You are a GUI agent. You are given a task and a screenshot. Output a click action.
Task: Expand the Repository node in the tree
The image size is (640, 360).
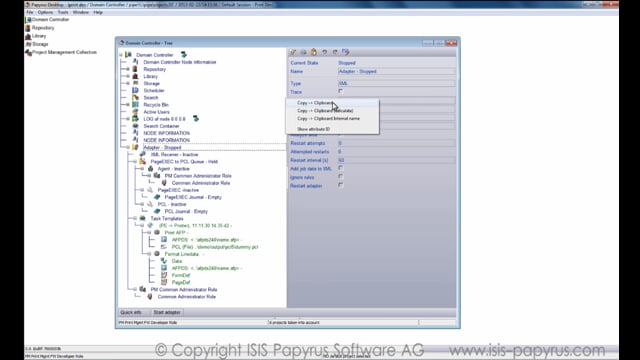[x=128, y=69]
